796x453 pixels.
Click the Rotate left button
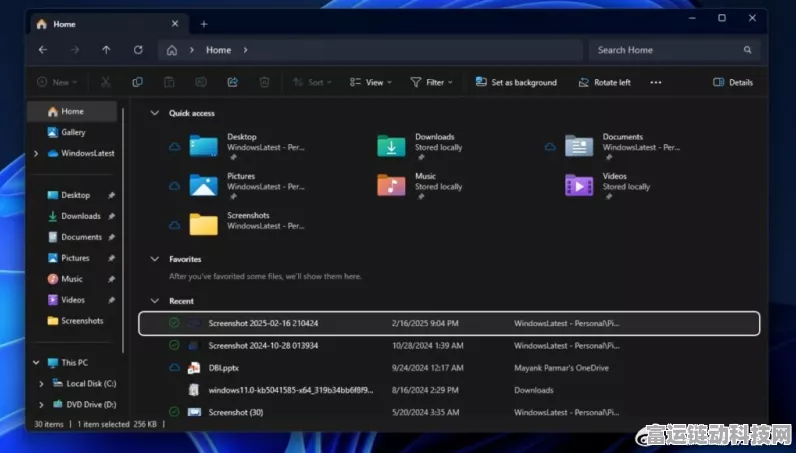point(604,82)
